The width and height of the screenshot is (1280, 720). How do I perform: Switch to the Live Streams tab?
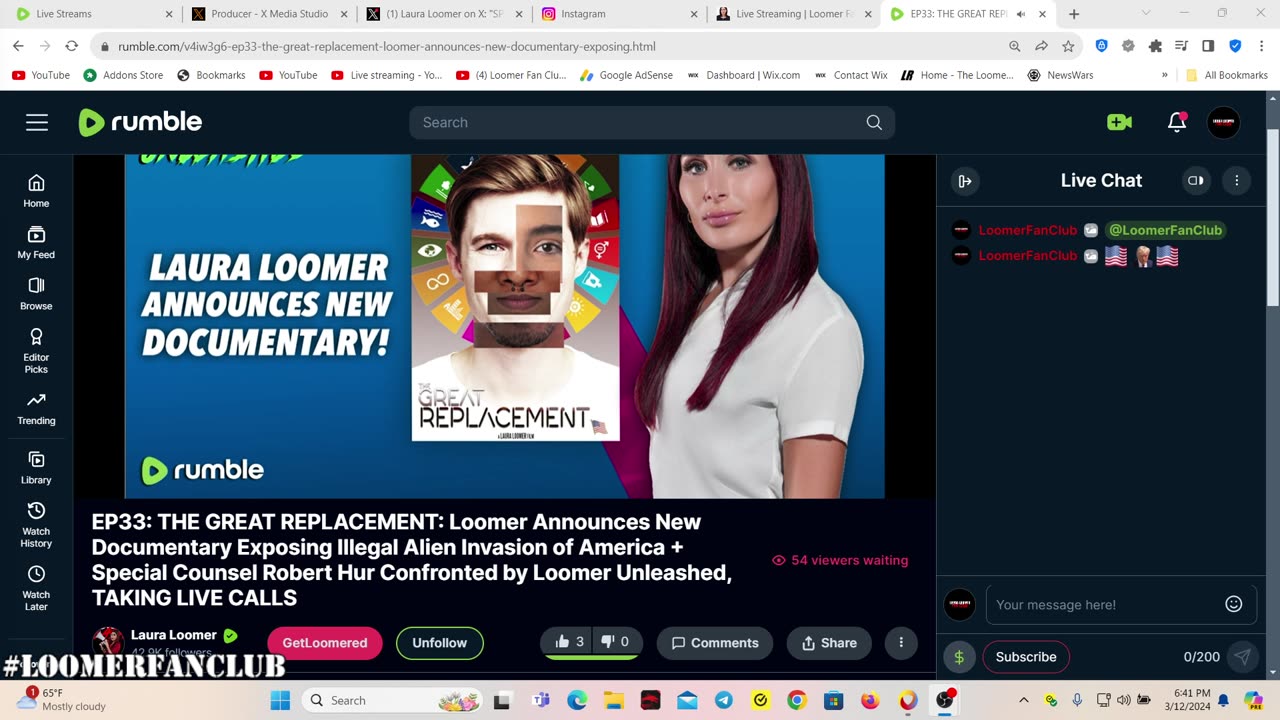(x=92, y=14)
